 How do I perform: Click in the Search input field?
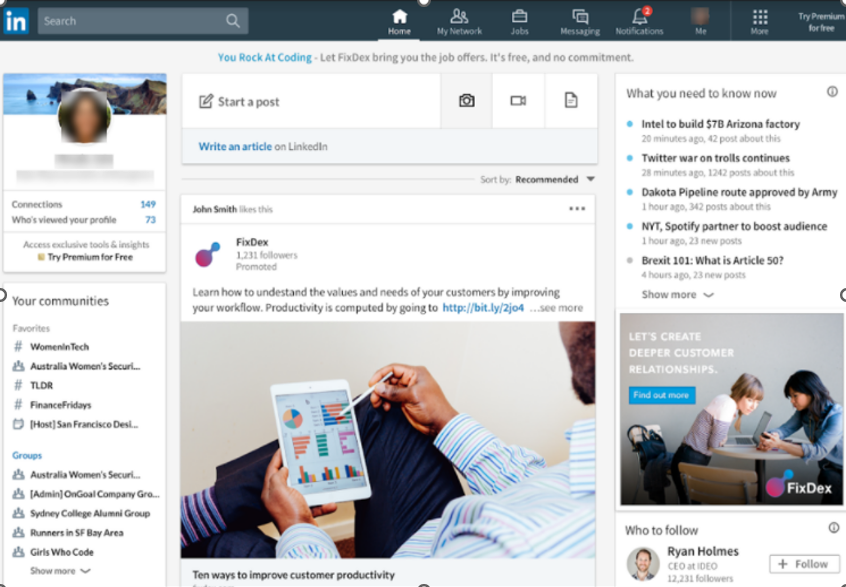click(132, 20)
